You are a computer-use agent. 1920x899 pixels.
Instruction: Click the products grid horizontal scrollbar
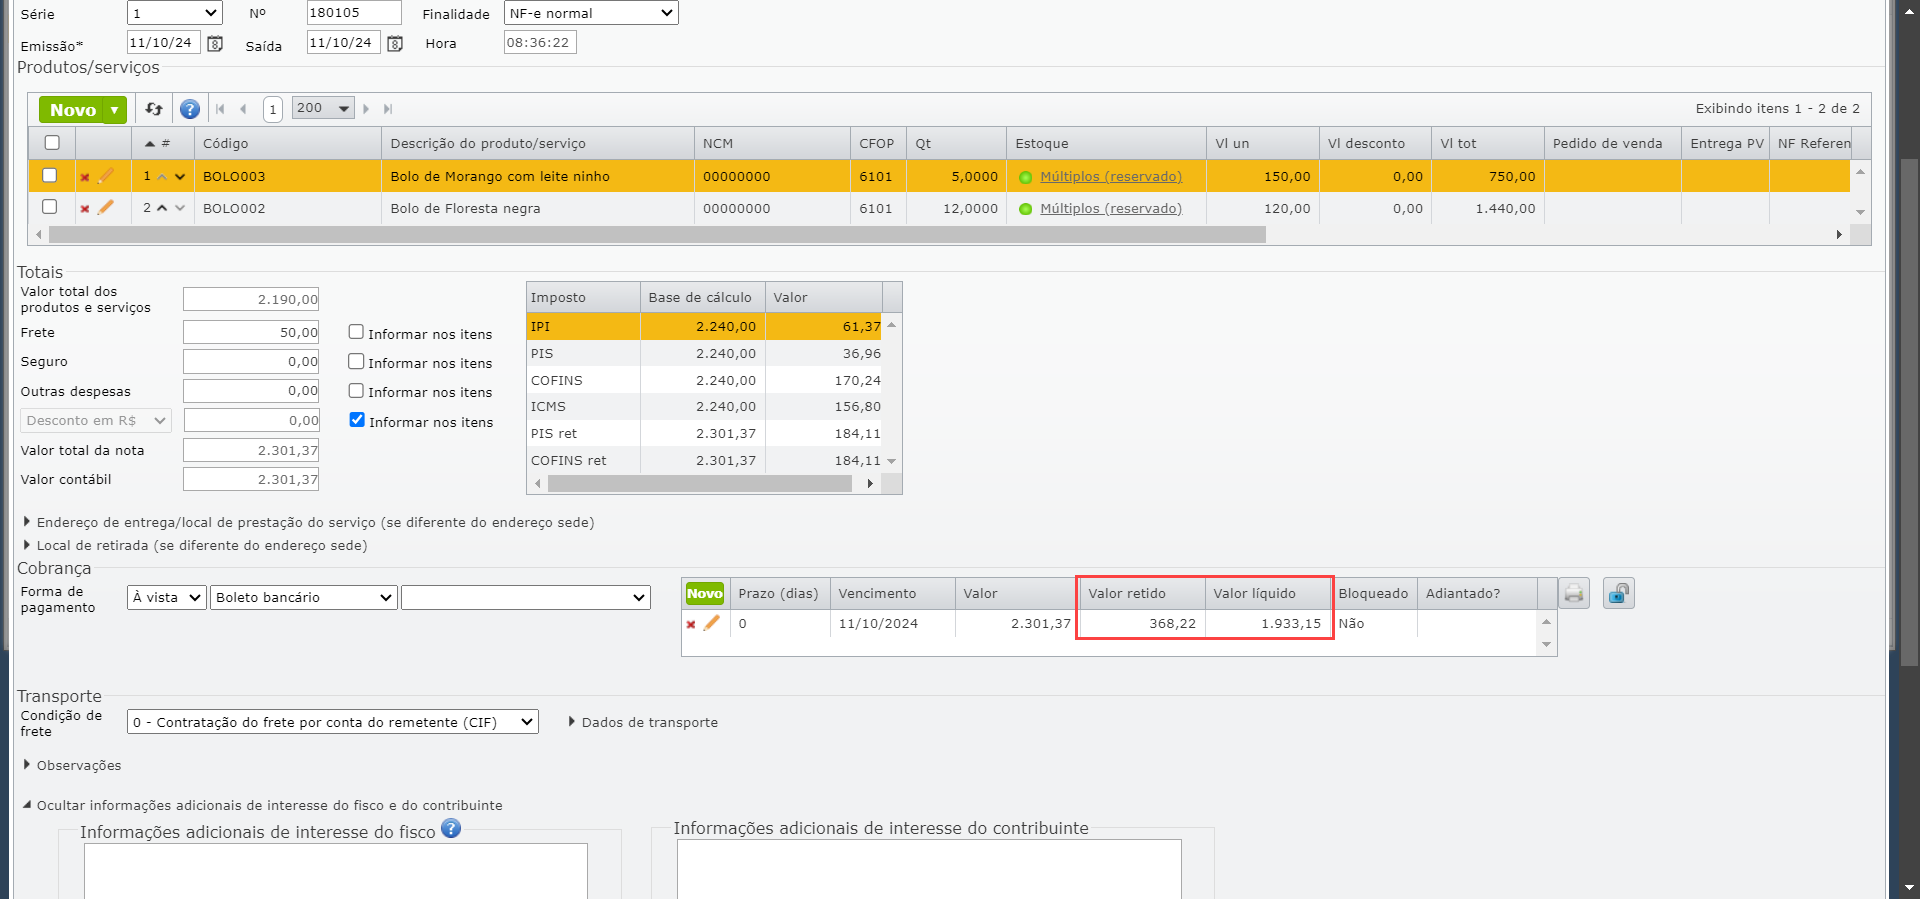657,235
